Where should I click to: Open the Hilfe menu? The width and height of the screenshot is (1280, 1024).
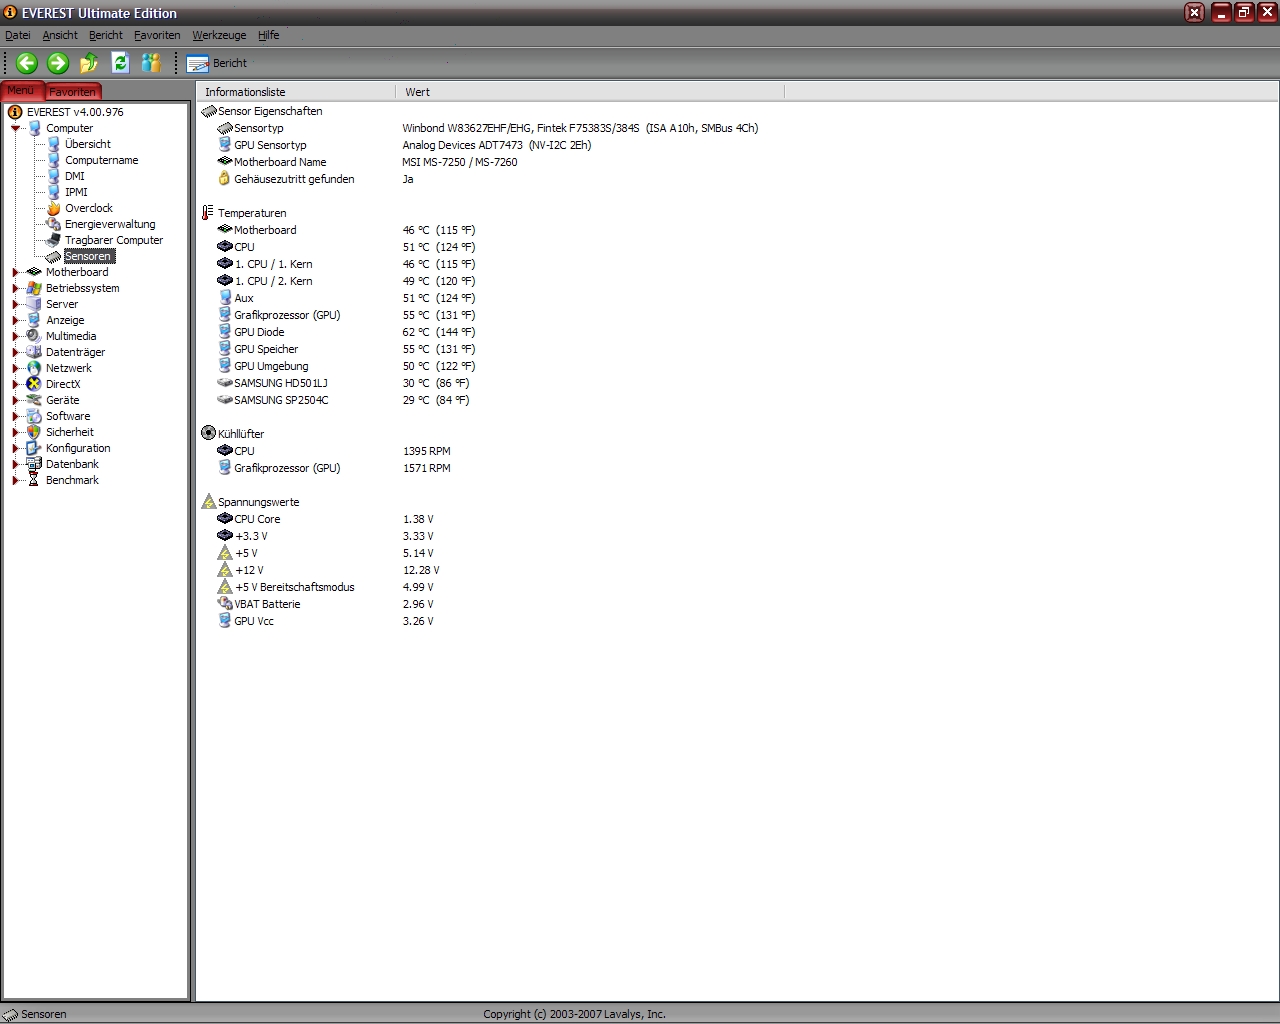pos(269,35)
